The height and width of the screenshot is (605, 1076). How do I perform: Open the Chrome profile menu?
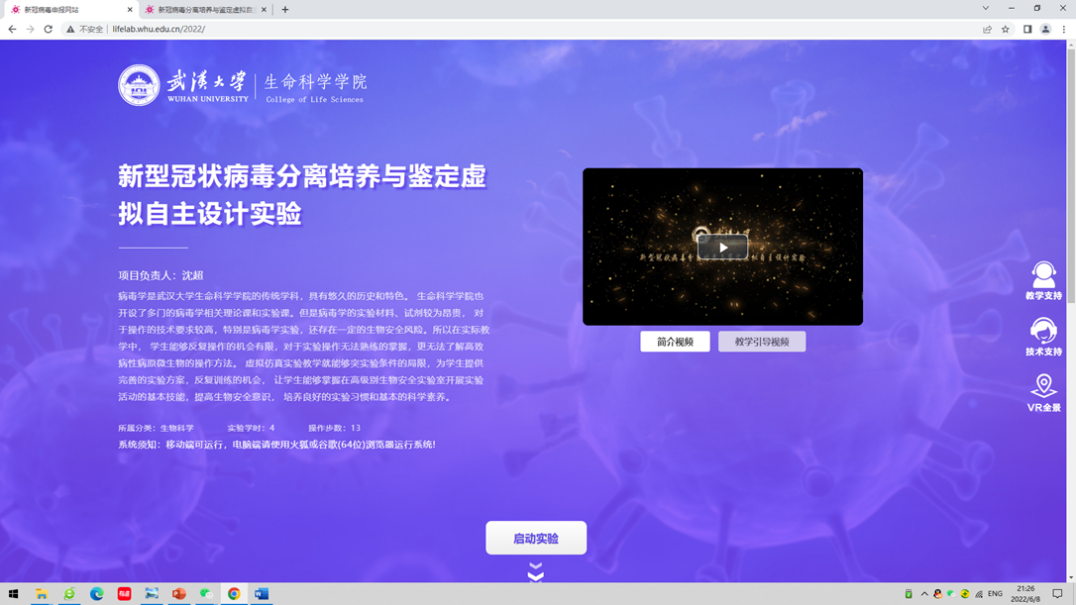tap(1045, 29)
